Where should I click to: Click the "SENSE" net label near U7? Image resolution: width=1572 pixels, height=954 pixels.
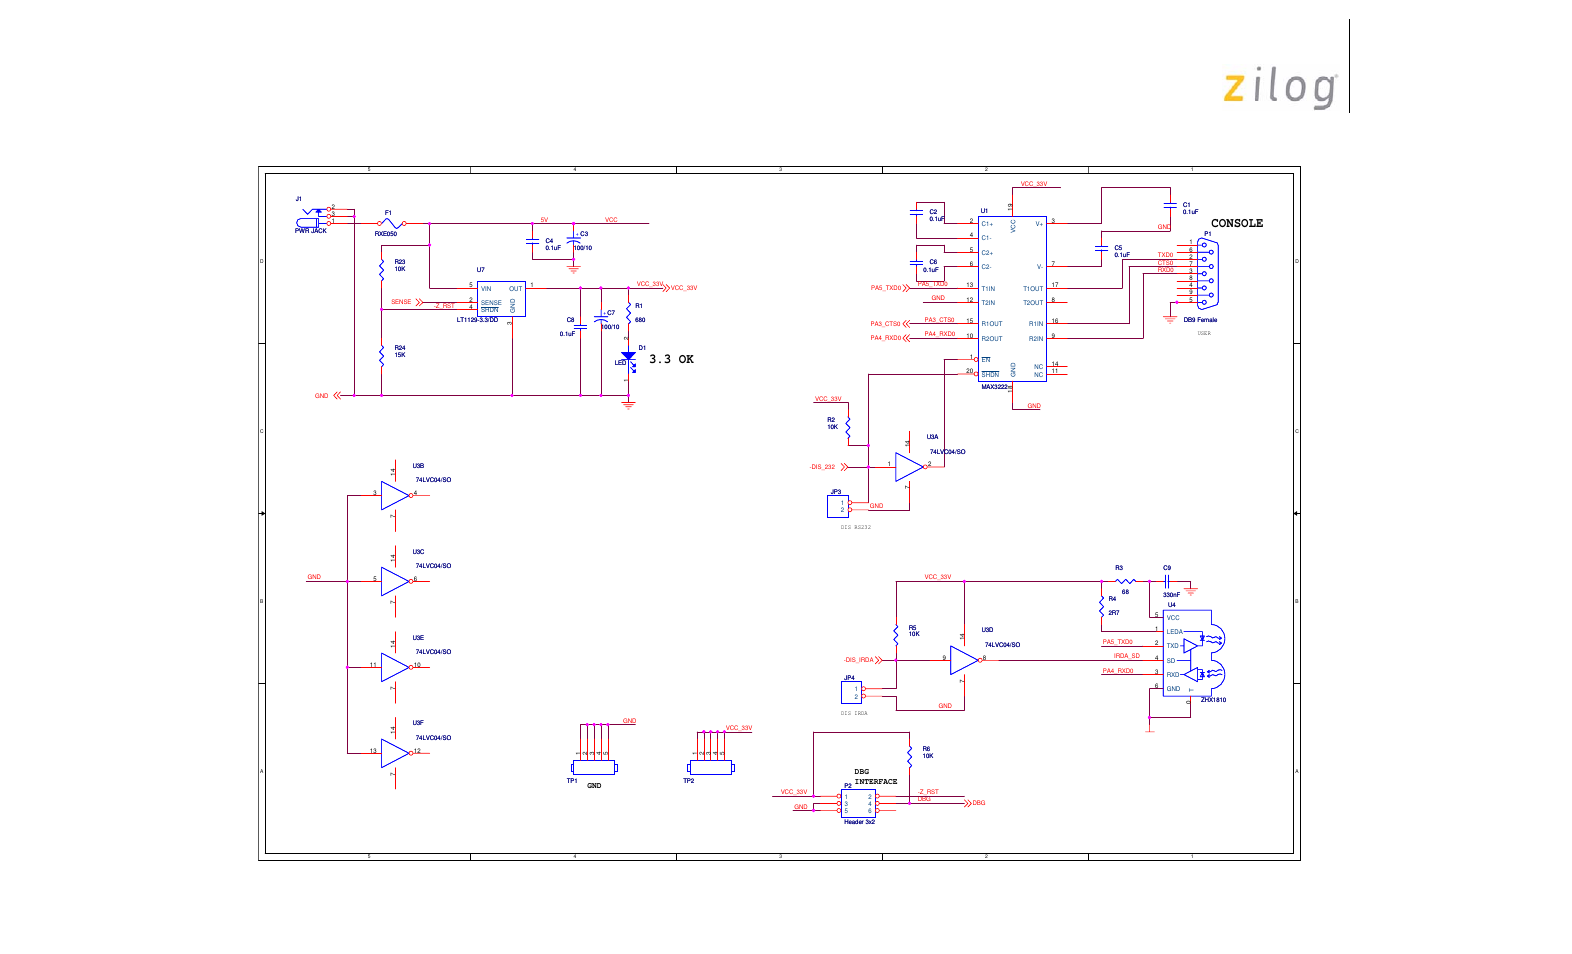(x=401, y=302)
